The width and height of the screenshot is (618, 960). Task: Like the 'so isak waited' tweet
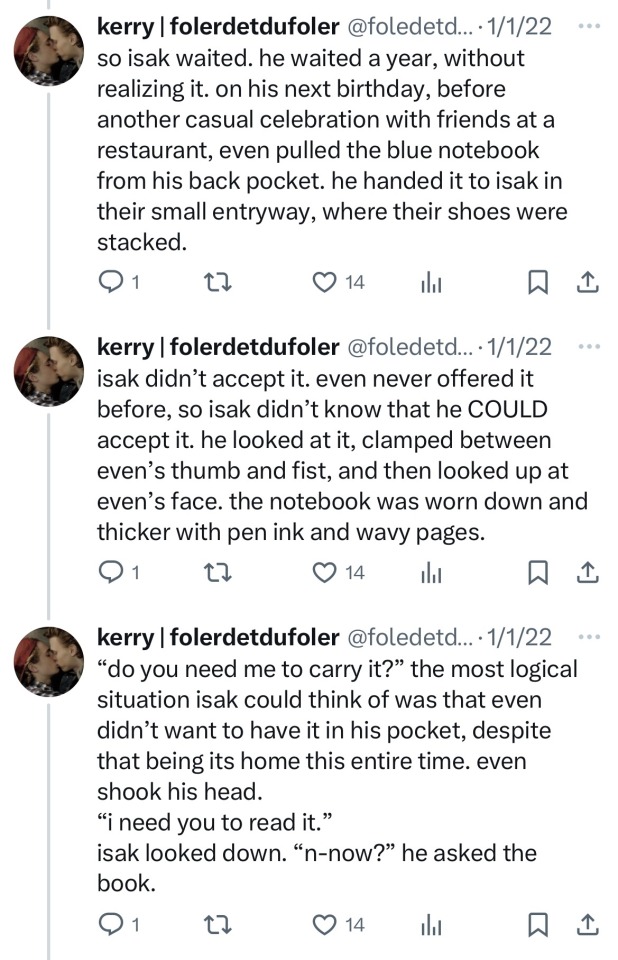point(323,284)
